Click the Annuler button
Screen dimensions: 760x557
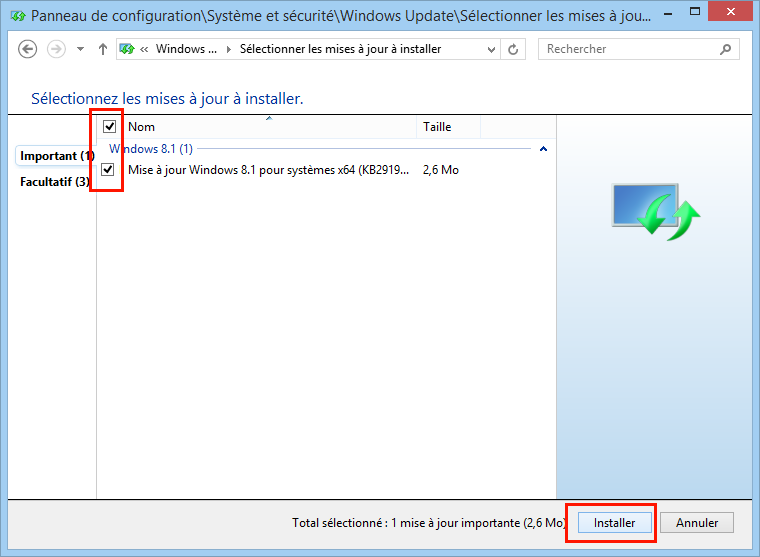click(697, 523)
